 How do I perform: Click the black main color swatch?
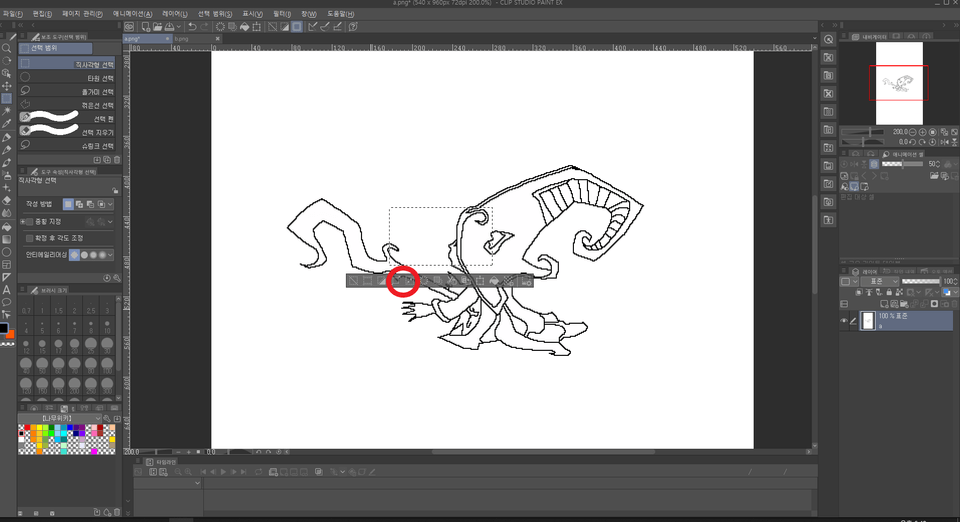[4, 328]
